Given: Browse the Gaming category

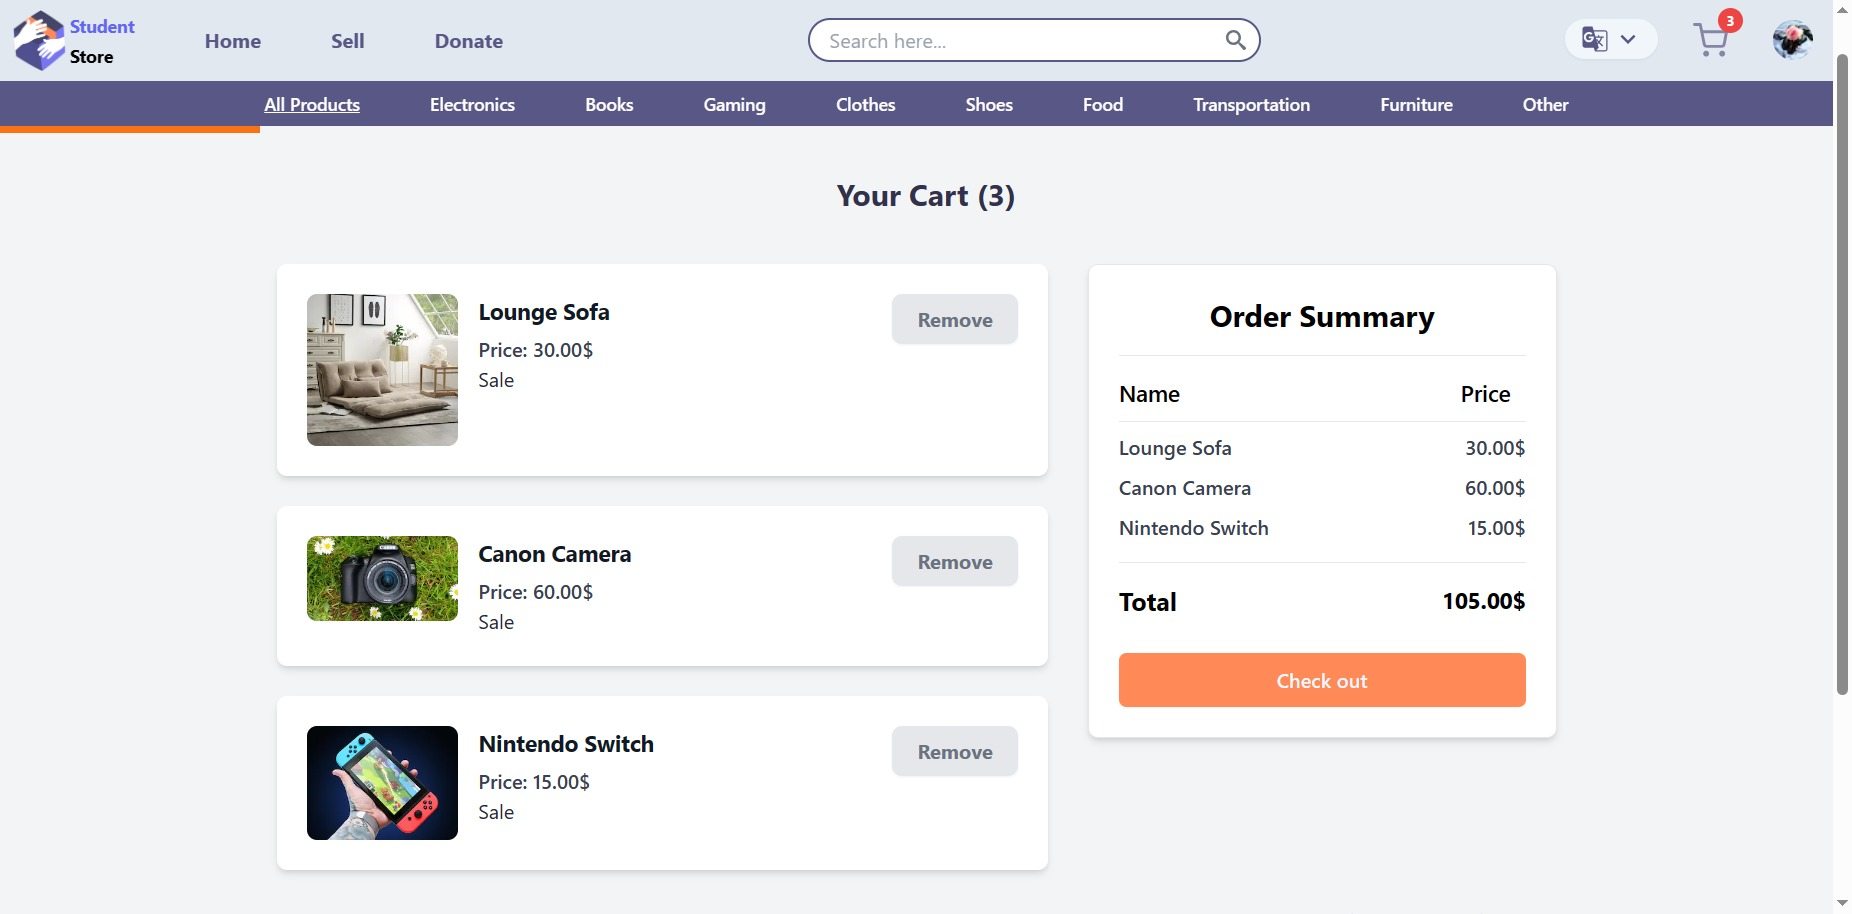Looking at the screenshot, I should coord(734,104).
